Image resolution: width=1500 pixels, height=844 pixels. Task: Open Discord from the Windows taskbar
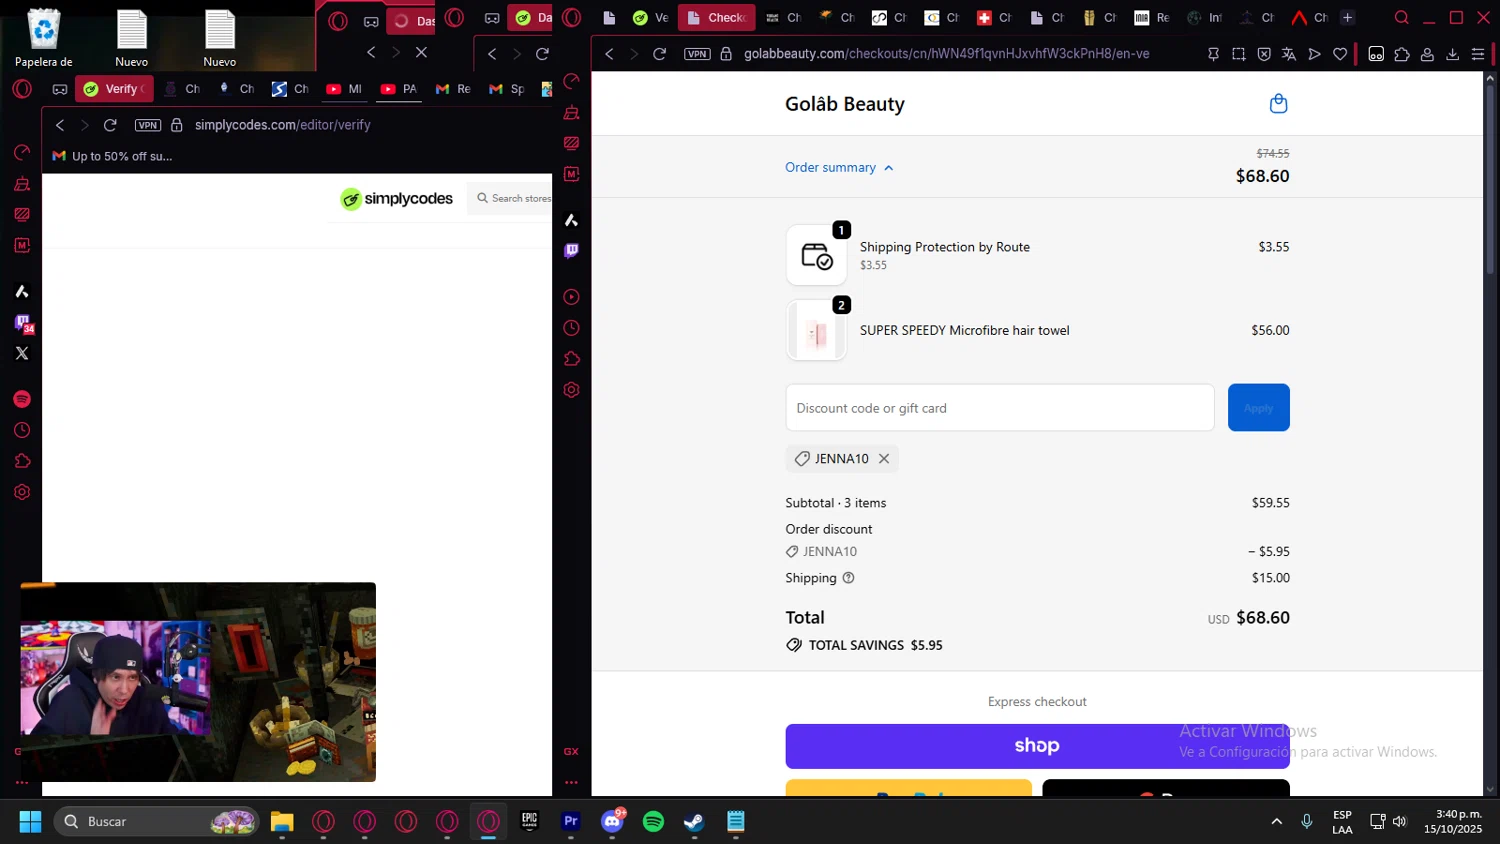[612, 822]
